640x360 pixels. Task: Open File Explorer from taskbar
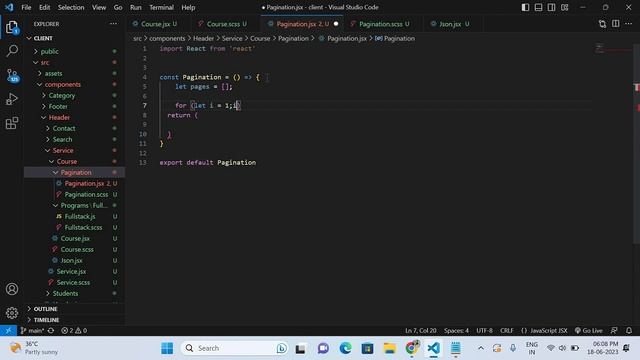(389, 348)
